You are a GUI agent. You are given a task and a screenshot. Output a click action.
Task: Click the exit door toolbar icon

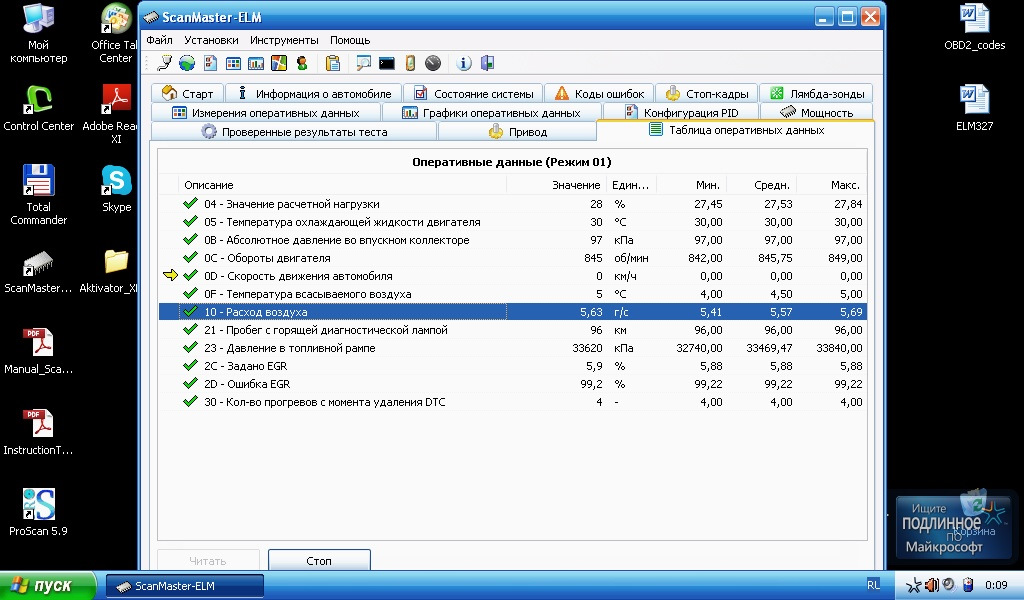(x=487, y=63)
